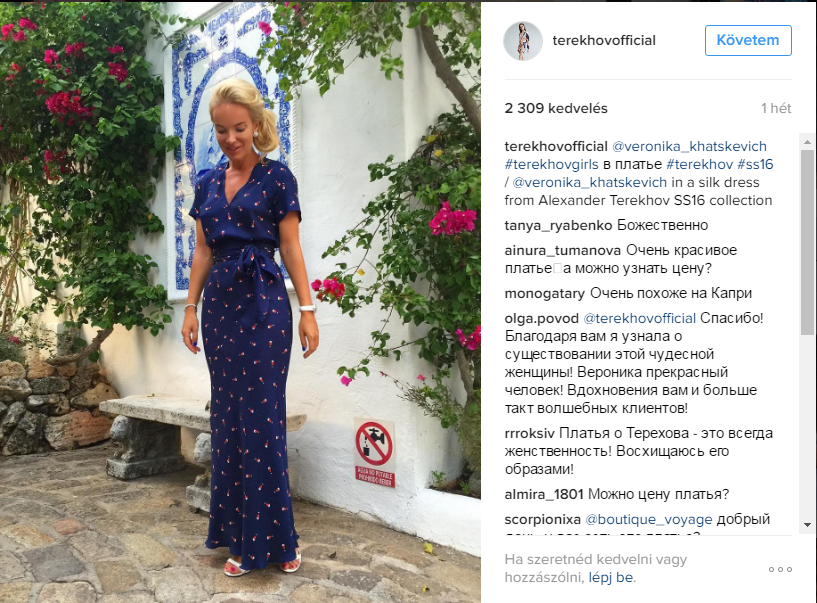Image resolution: width=817 pixels, height=603 pixels.
Task: Open the @boutique_voyage mention
Action: pyautogui.click(x=649, y=520)
